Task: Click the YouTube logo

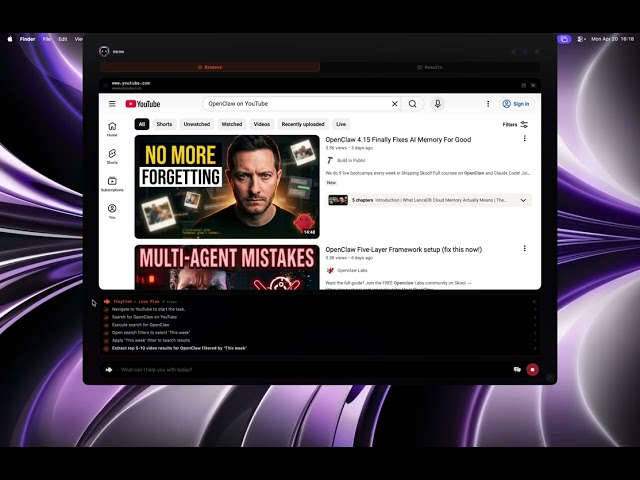Action: click(142, 104)
